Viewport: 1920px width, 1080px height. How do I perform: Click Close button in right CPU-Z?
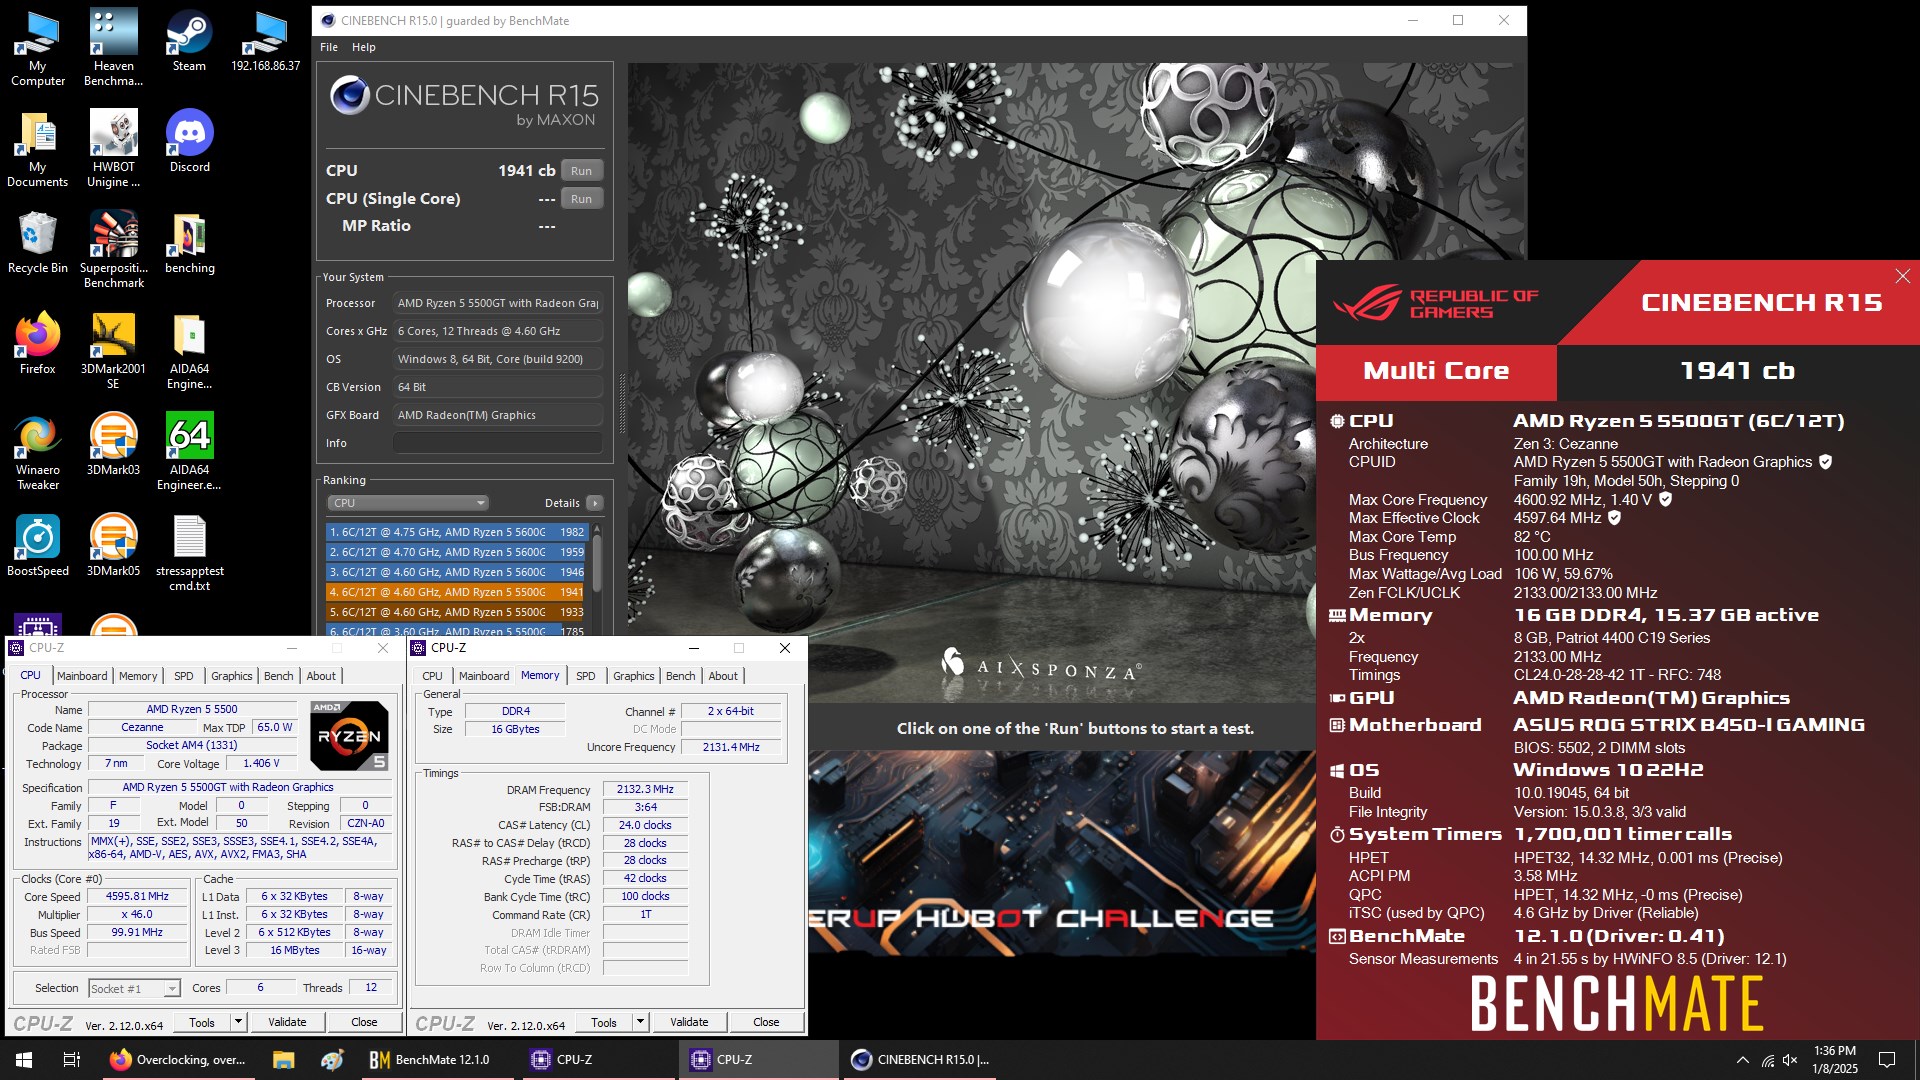pyautogui.click(x=766, y=1022)
